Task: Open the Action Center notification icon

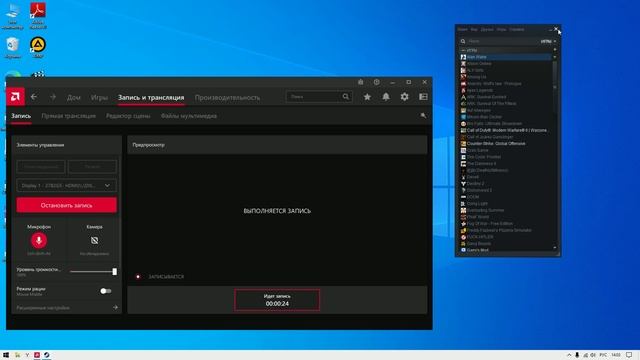Action: point(629,355)
